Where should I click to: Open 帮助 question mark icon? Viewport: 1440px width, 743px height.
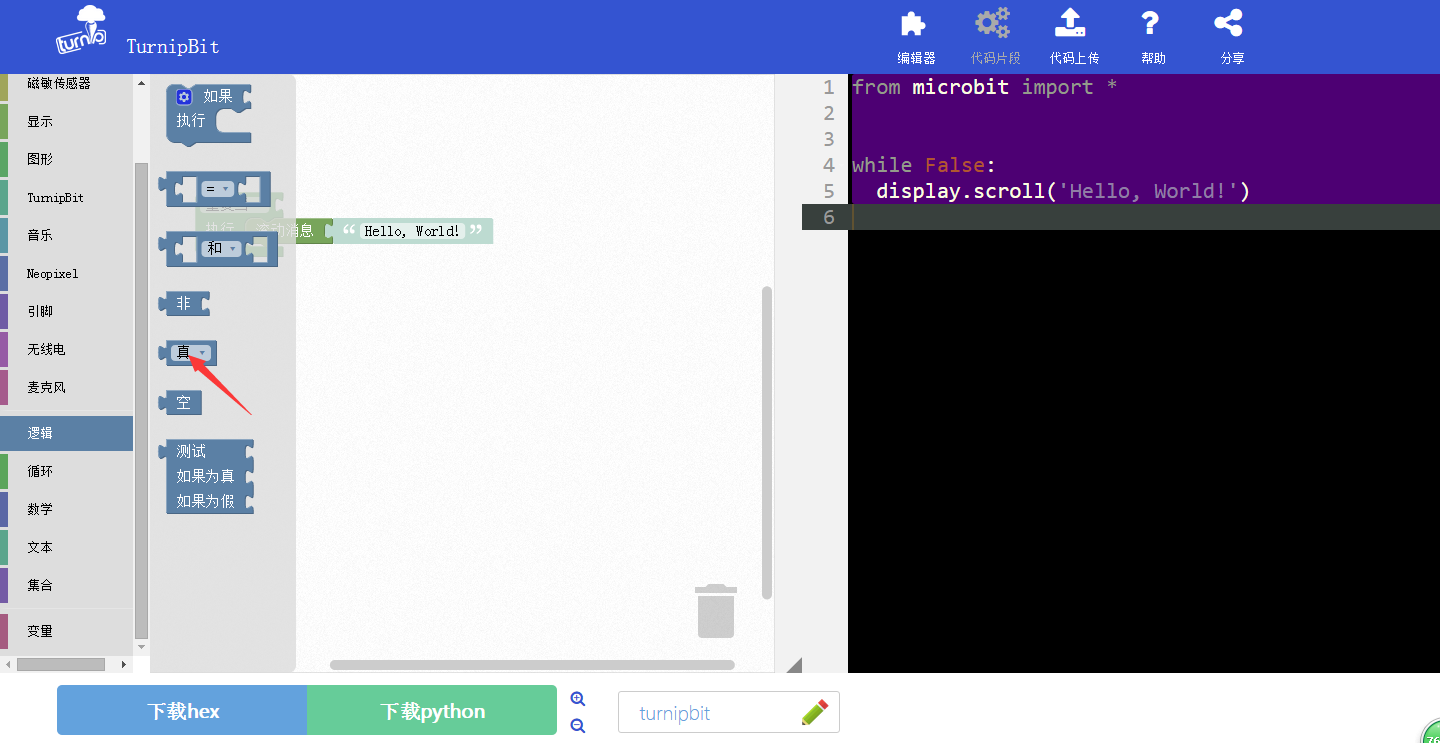pyautogui.click(x=1150, y=24)
